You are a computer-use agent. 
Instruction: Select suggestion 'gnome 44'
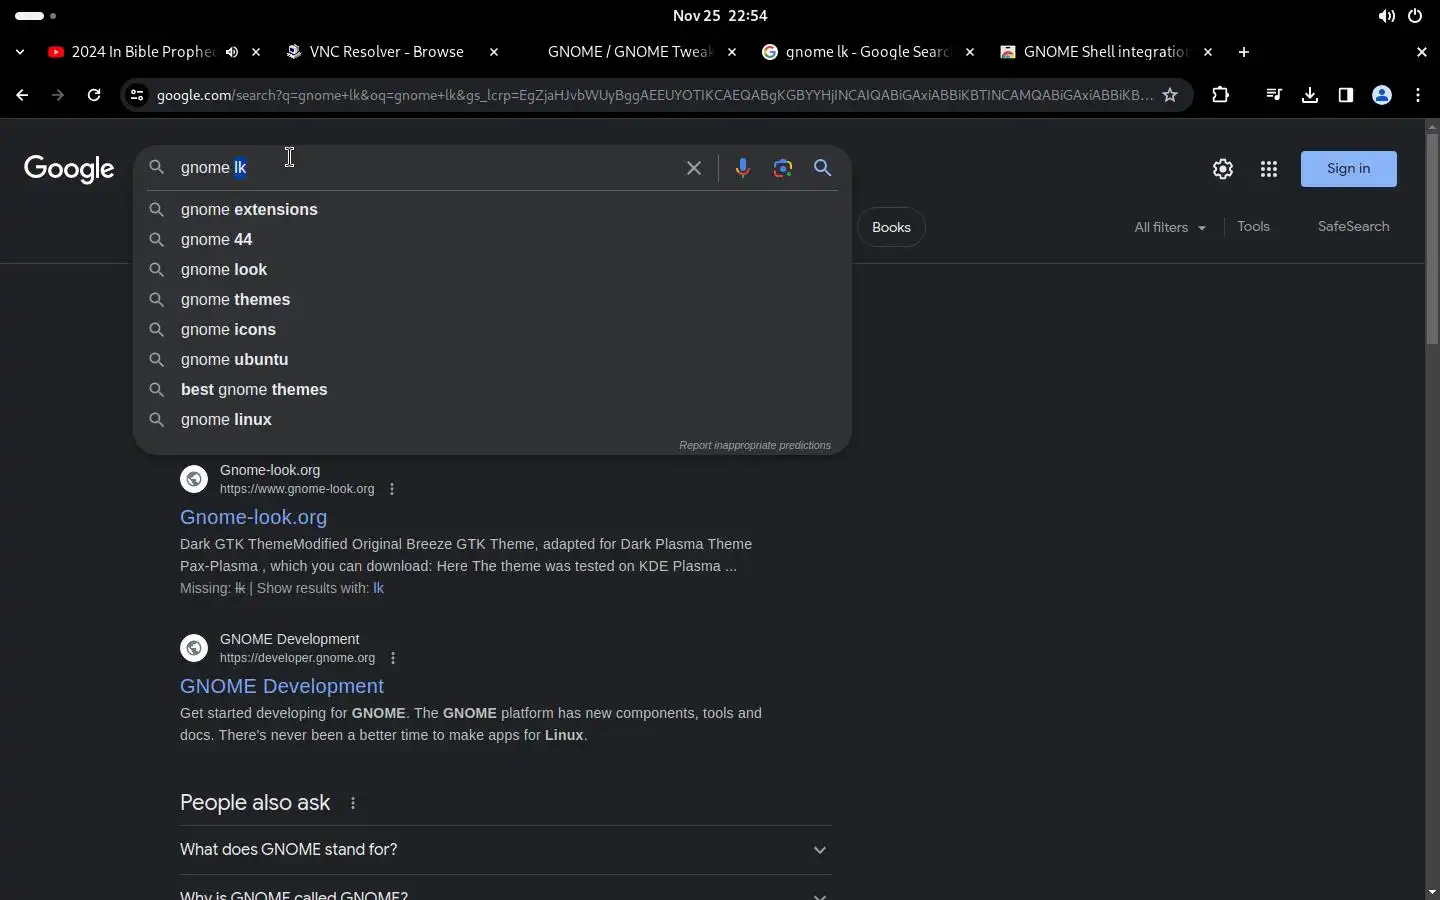coord(492,240)
